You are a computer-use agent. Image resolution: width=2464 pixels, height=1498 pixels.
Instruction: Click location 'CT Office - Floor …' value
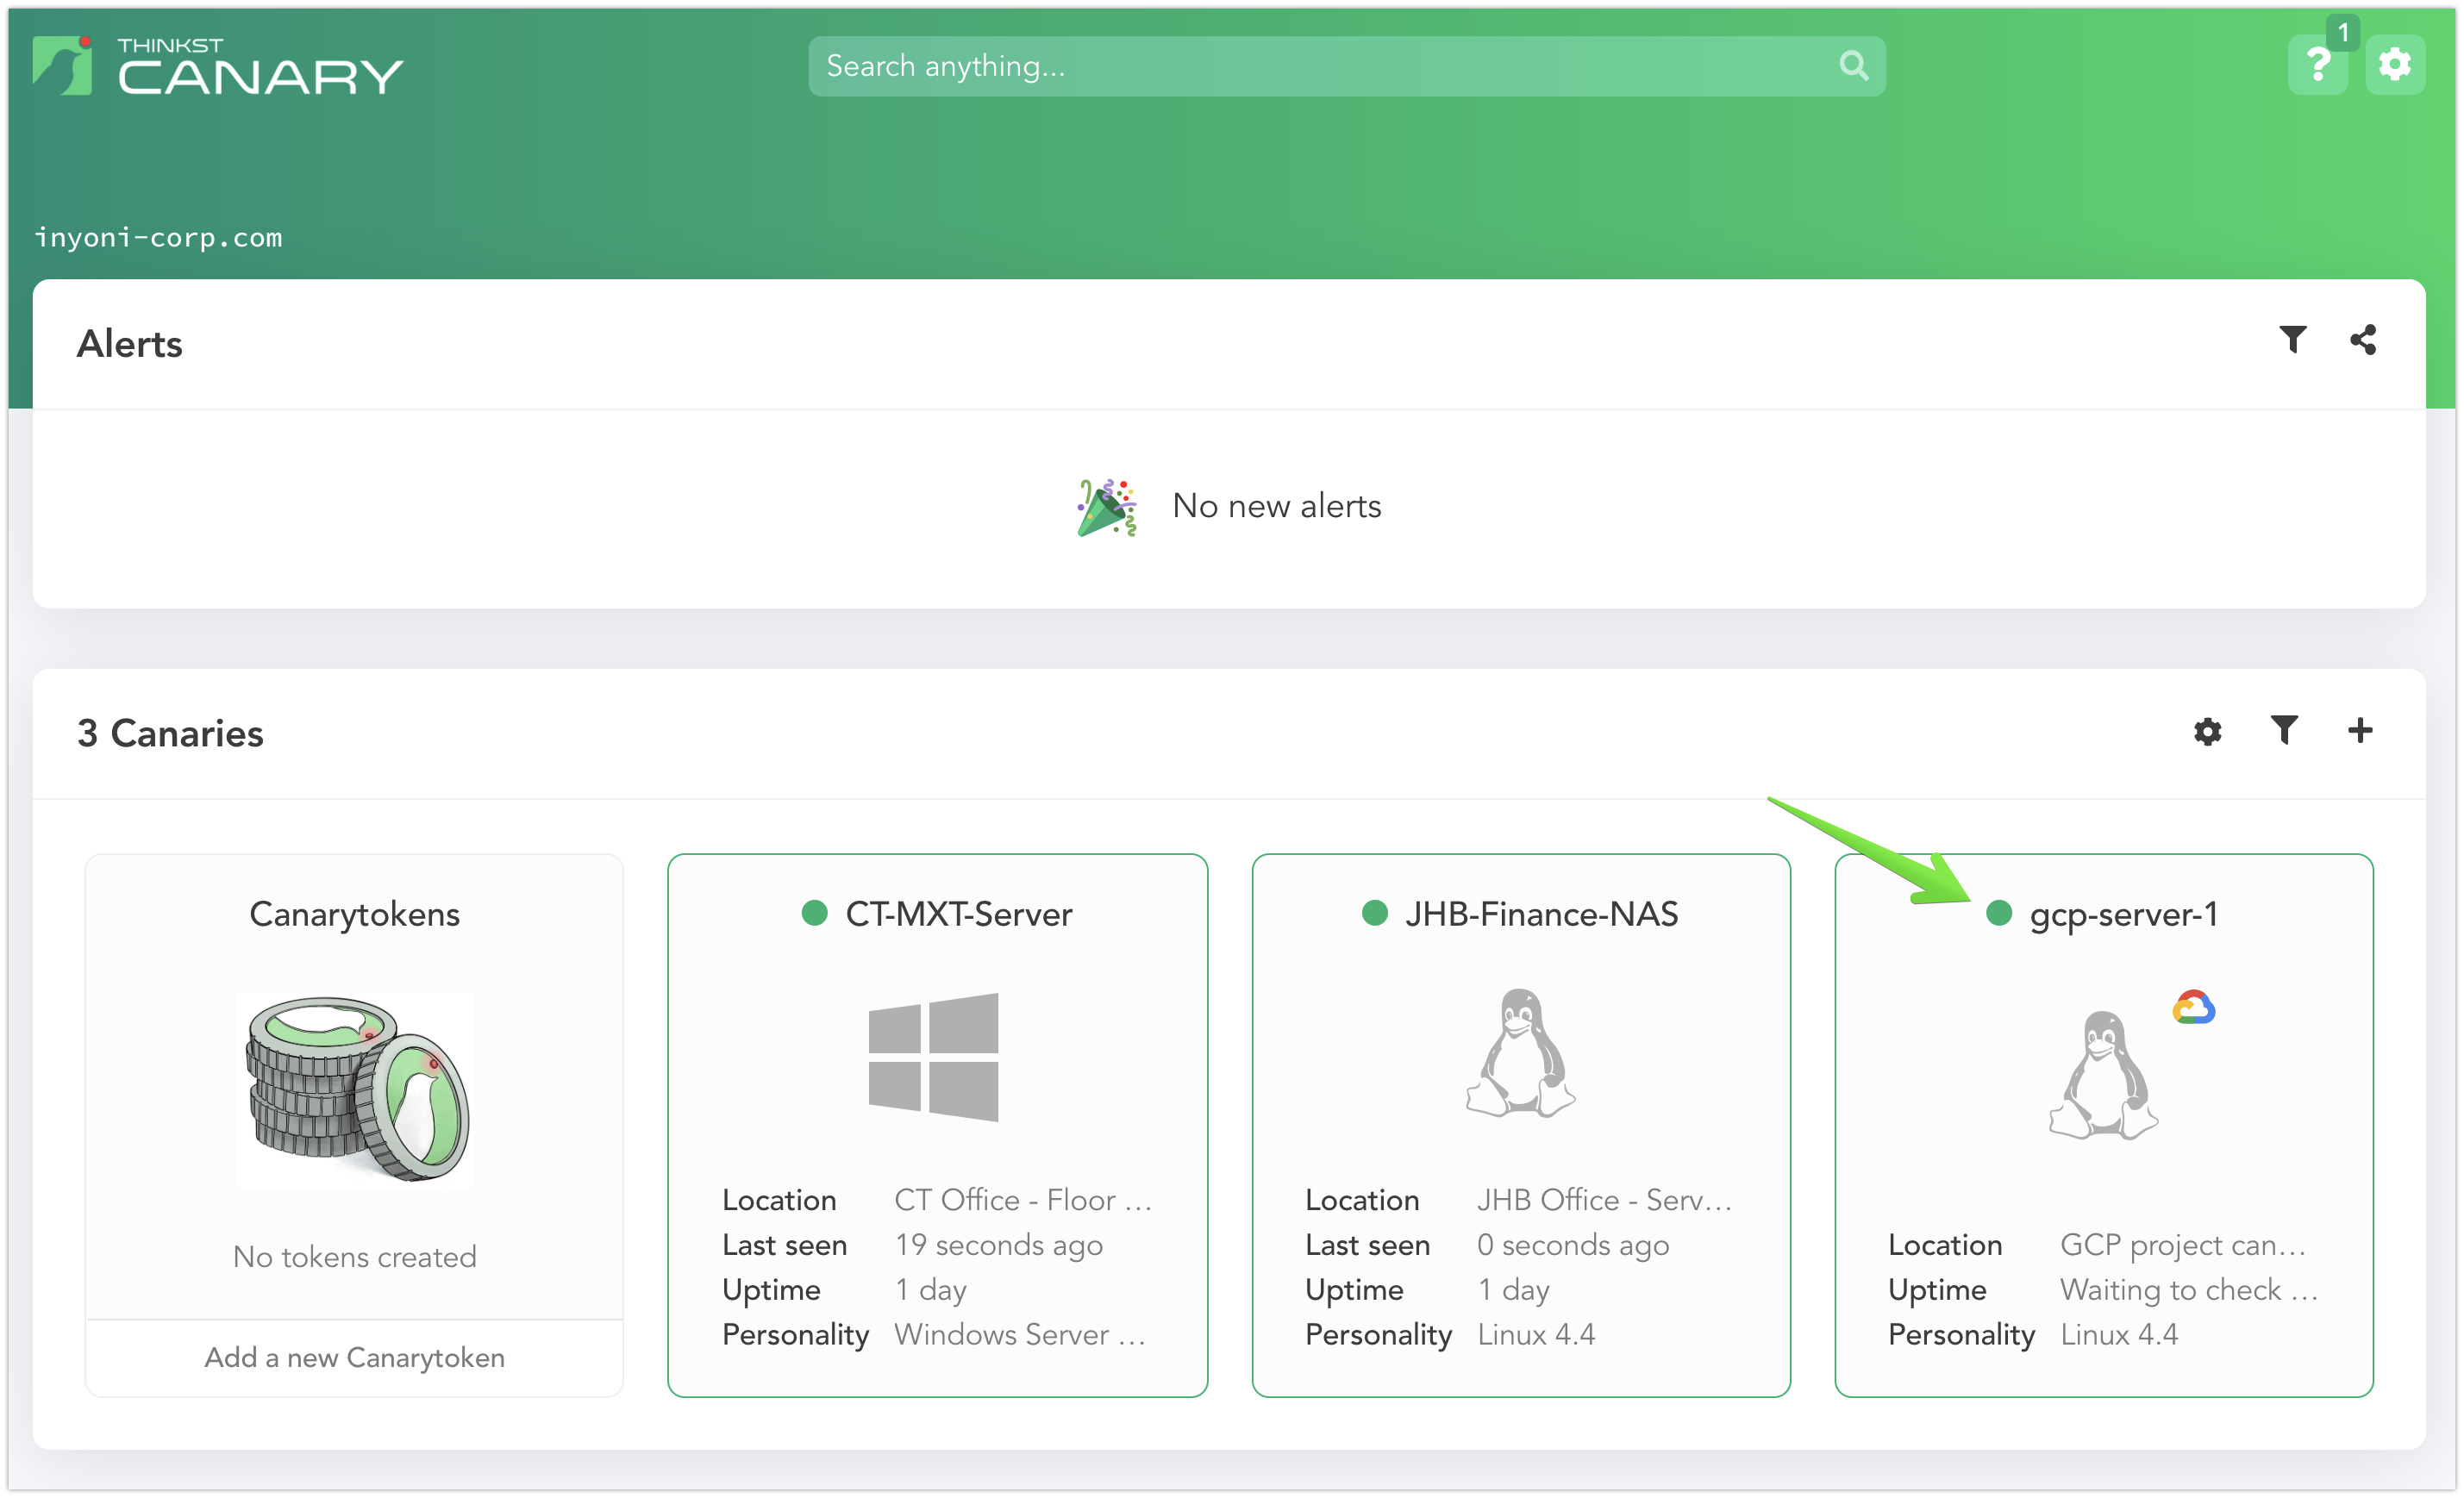(x=1023, y=1200)
